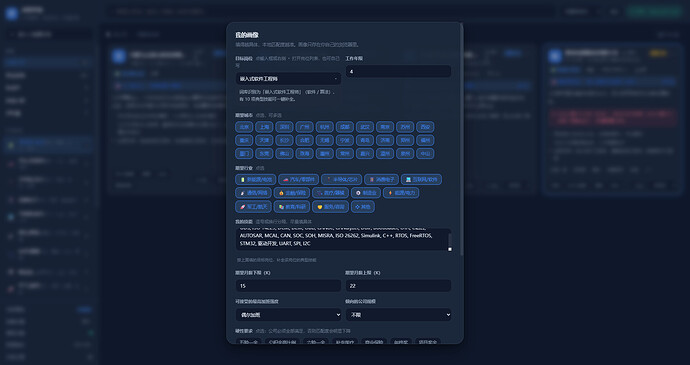Select the 医疗/器械 industry chip
The width and height of the screenshot is (690, 365).
pyautogui.click(x=330, y=193)
